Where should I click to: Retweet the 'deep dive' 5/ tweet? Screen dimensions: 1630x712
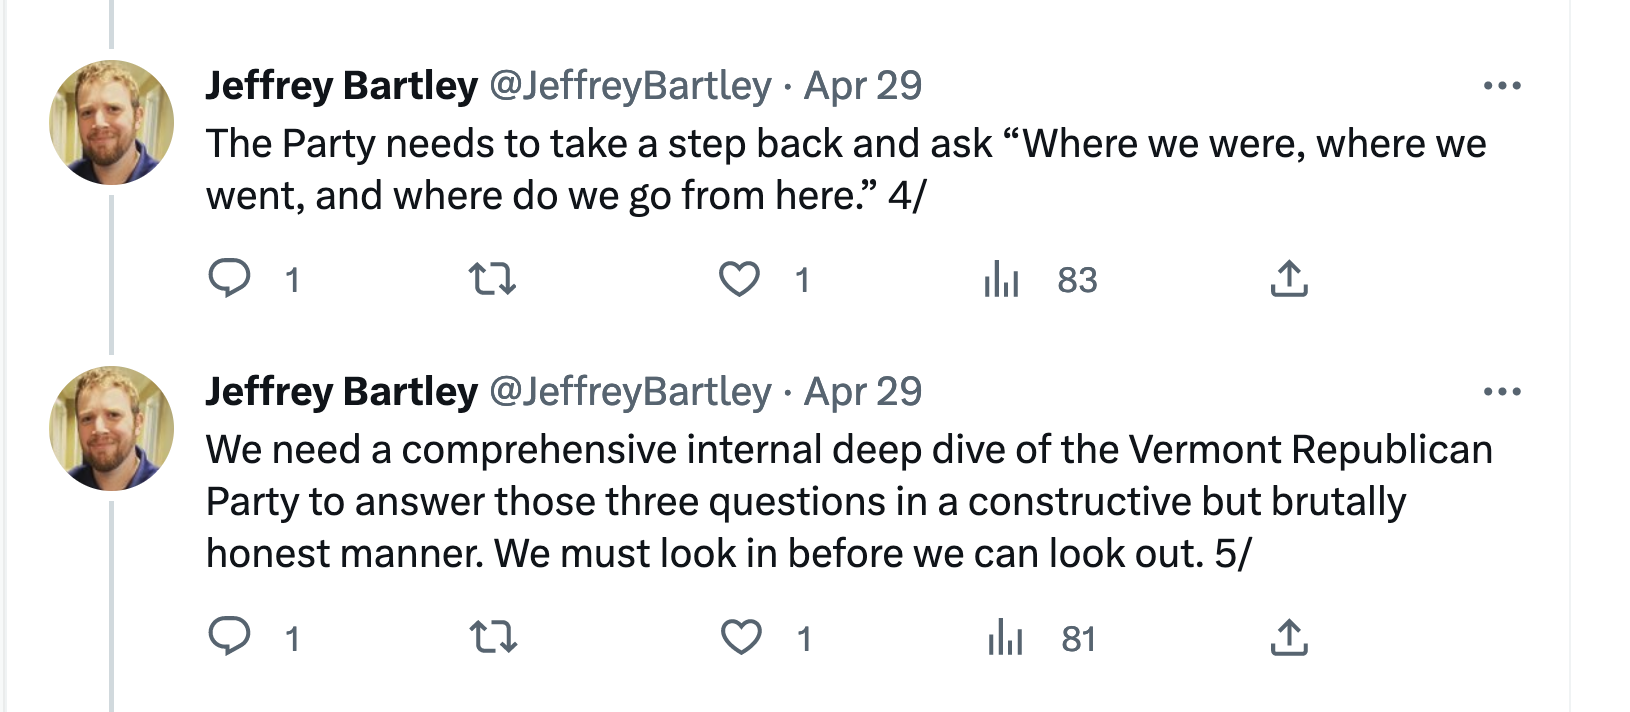[x=492, y=637]
